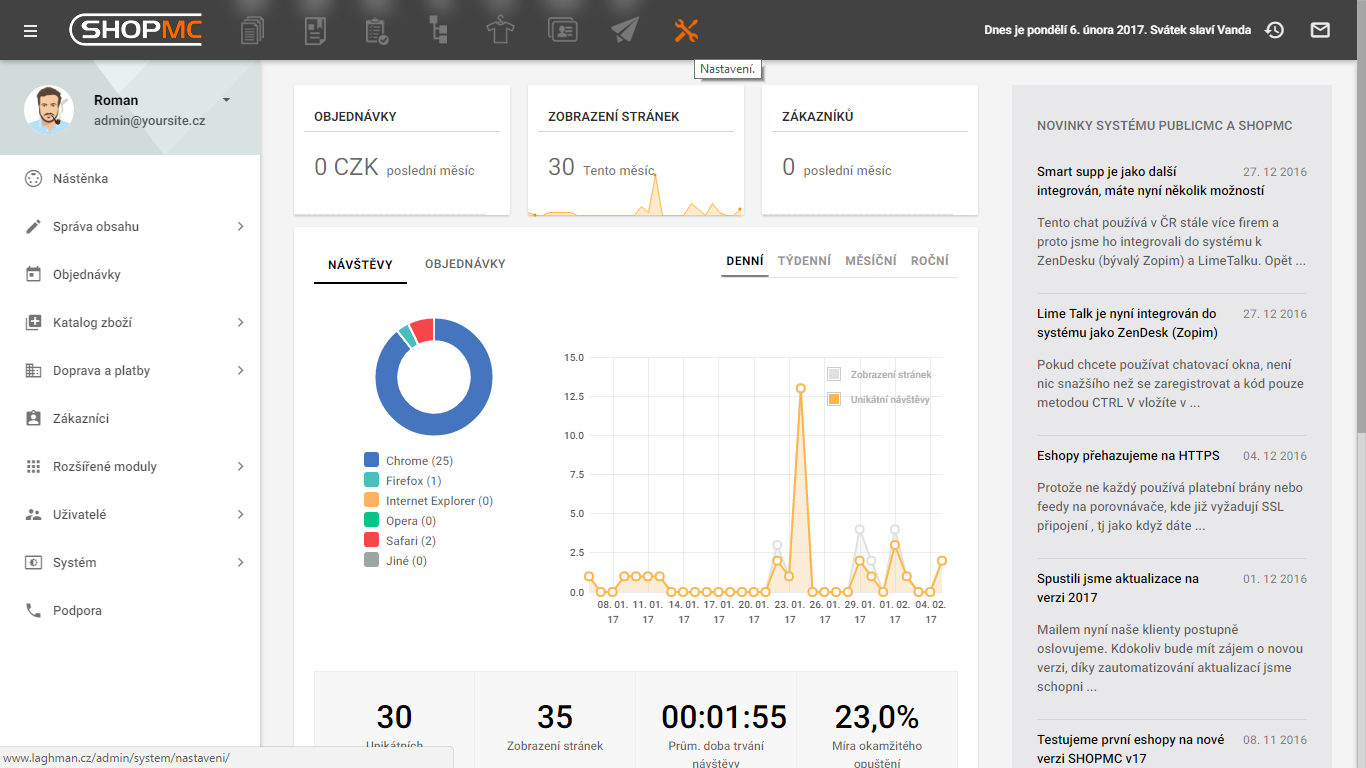Open the hierarchy tree icon in top bar
Image resolution: width=1366 pixels, height=768 pixels.
point(438,30)
